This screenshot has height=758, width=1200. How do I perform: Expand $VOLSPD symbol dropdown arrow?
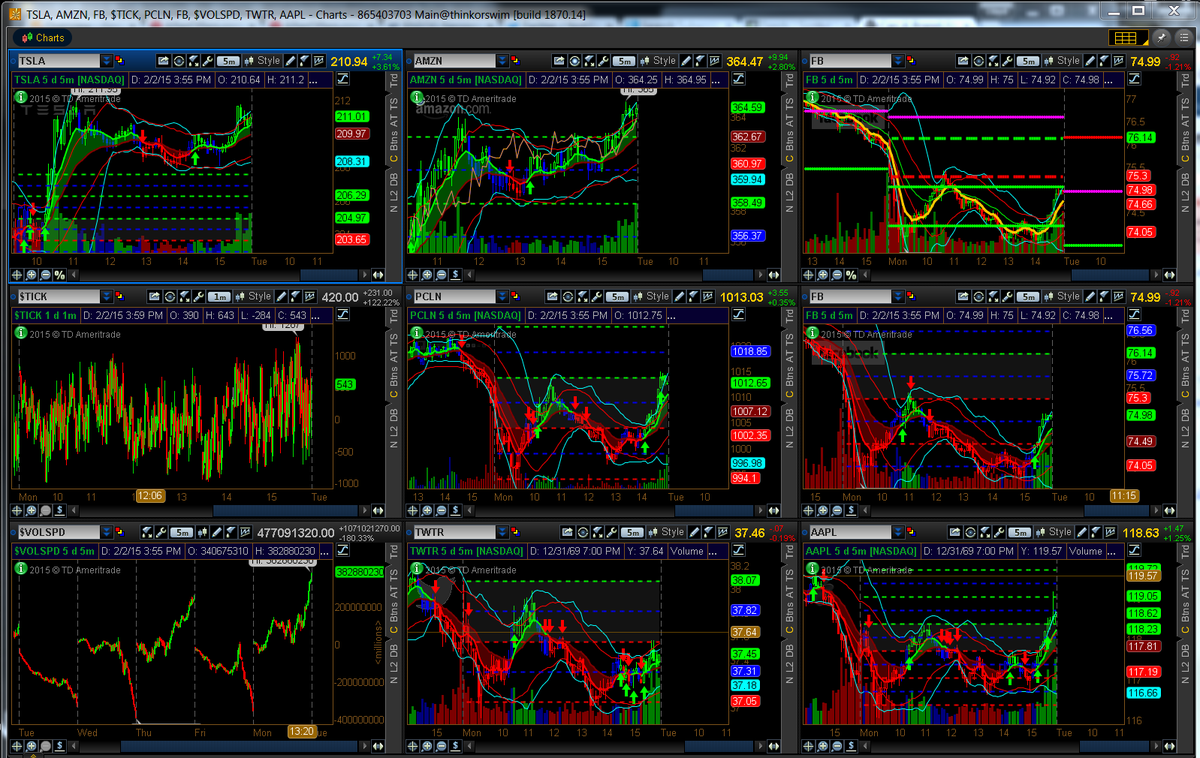(107, 533)
